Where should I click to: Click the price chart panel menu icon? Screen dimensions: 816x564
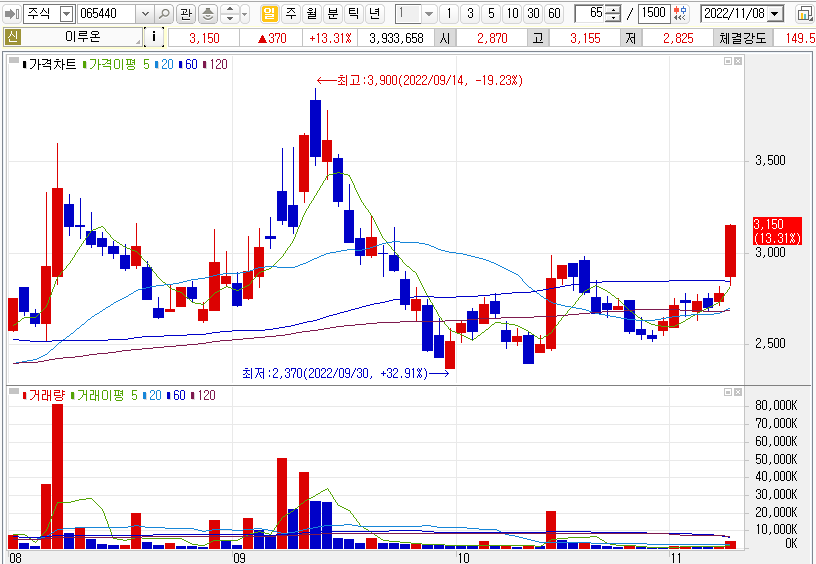point(16,60)
